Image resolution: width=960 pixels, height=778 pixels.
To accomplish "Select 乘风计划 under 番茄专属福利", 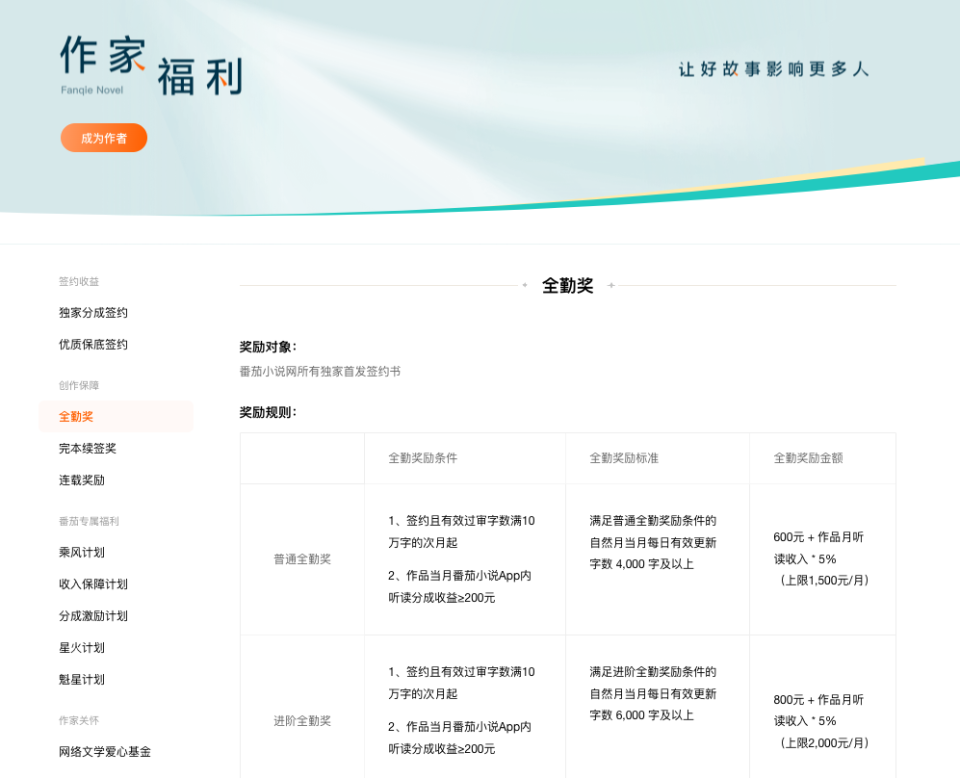I will point(83,552).
